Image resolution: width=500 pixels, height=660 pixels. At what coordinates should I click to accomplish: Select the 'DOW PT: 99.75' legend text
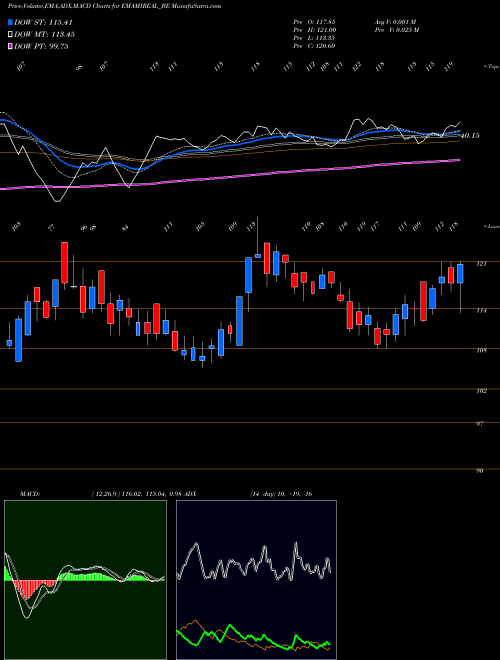(41, 46)
